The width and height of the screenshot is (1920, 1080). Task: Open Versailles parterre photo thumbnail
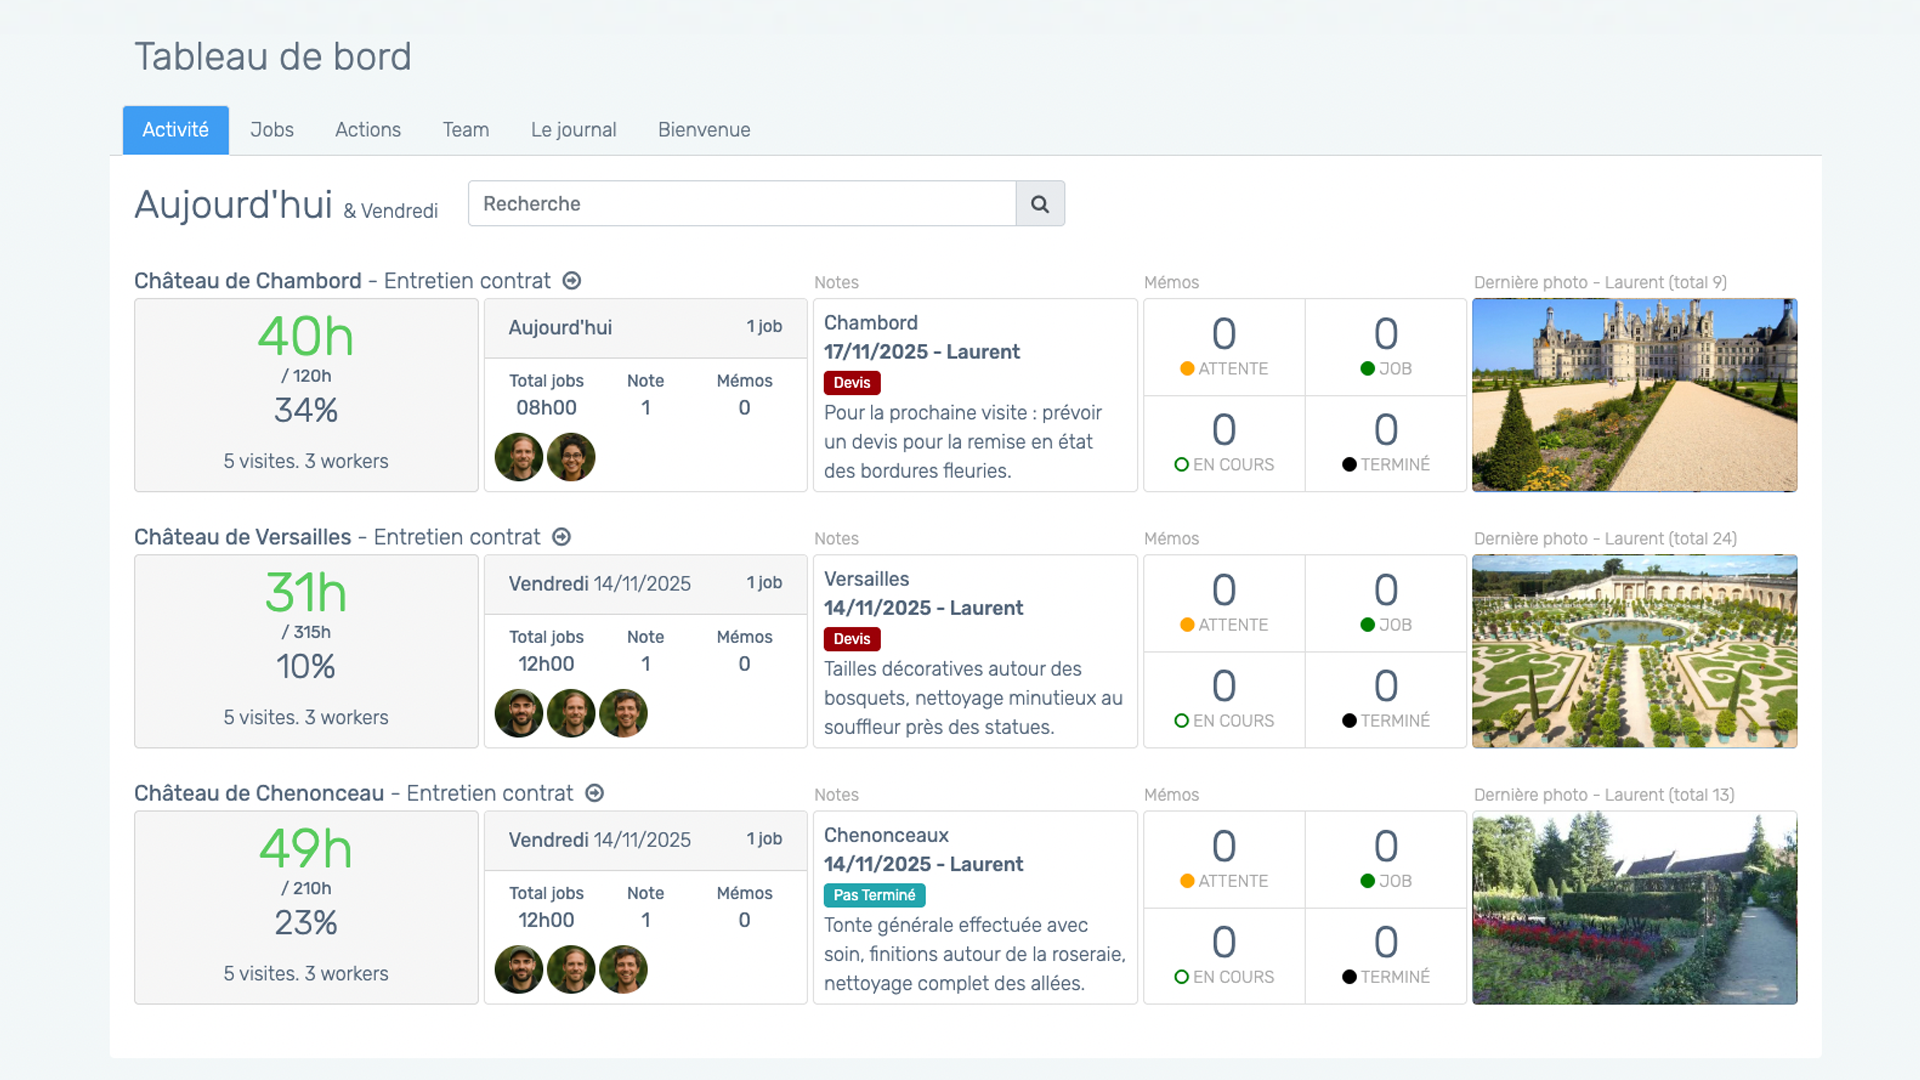[1634, 651]
